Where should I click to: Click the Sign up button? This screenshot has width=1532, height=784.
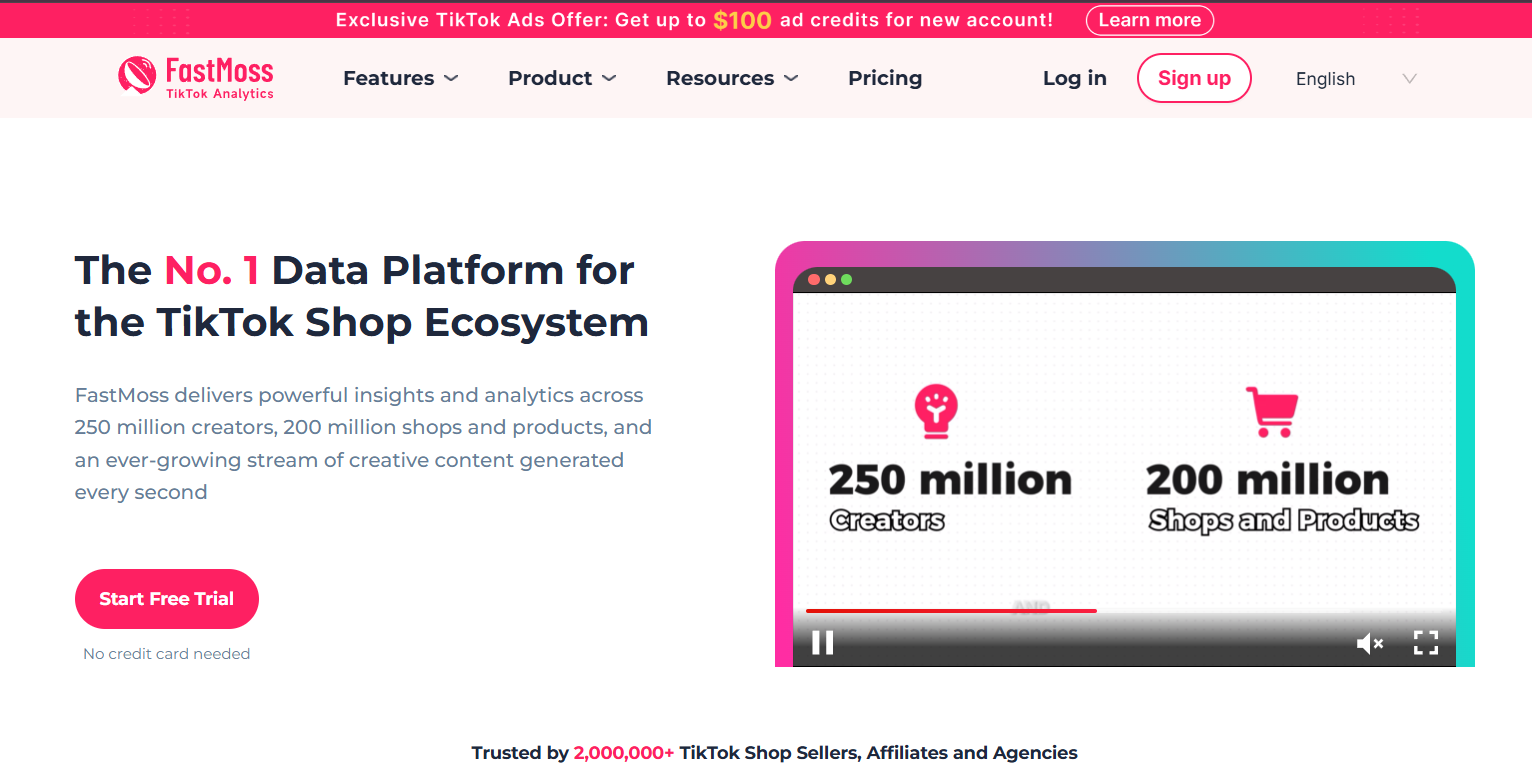[x=1194, y=78]
